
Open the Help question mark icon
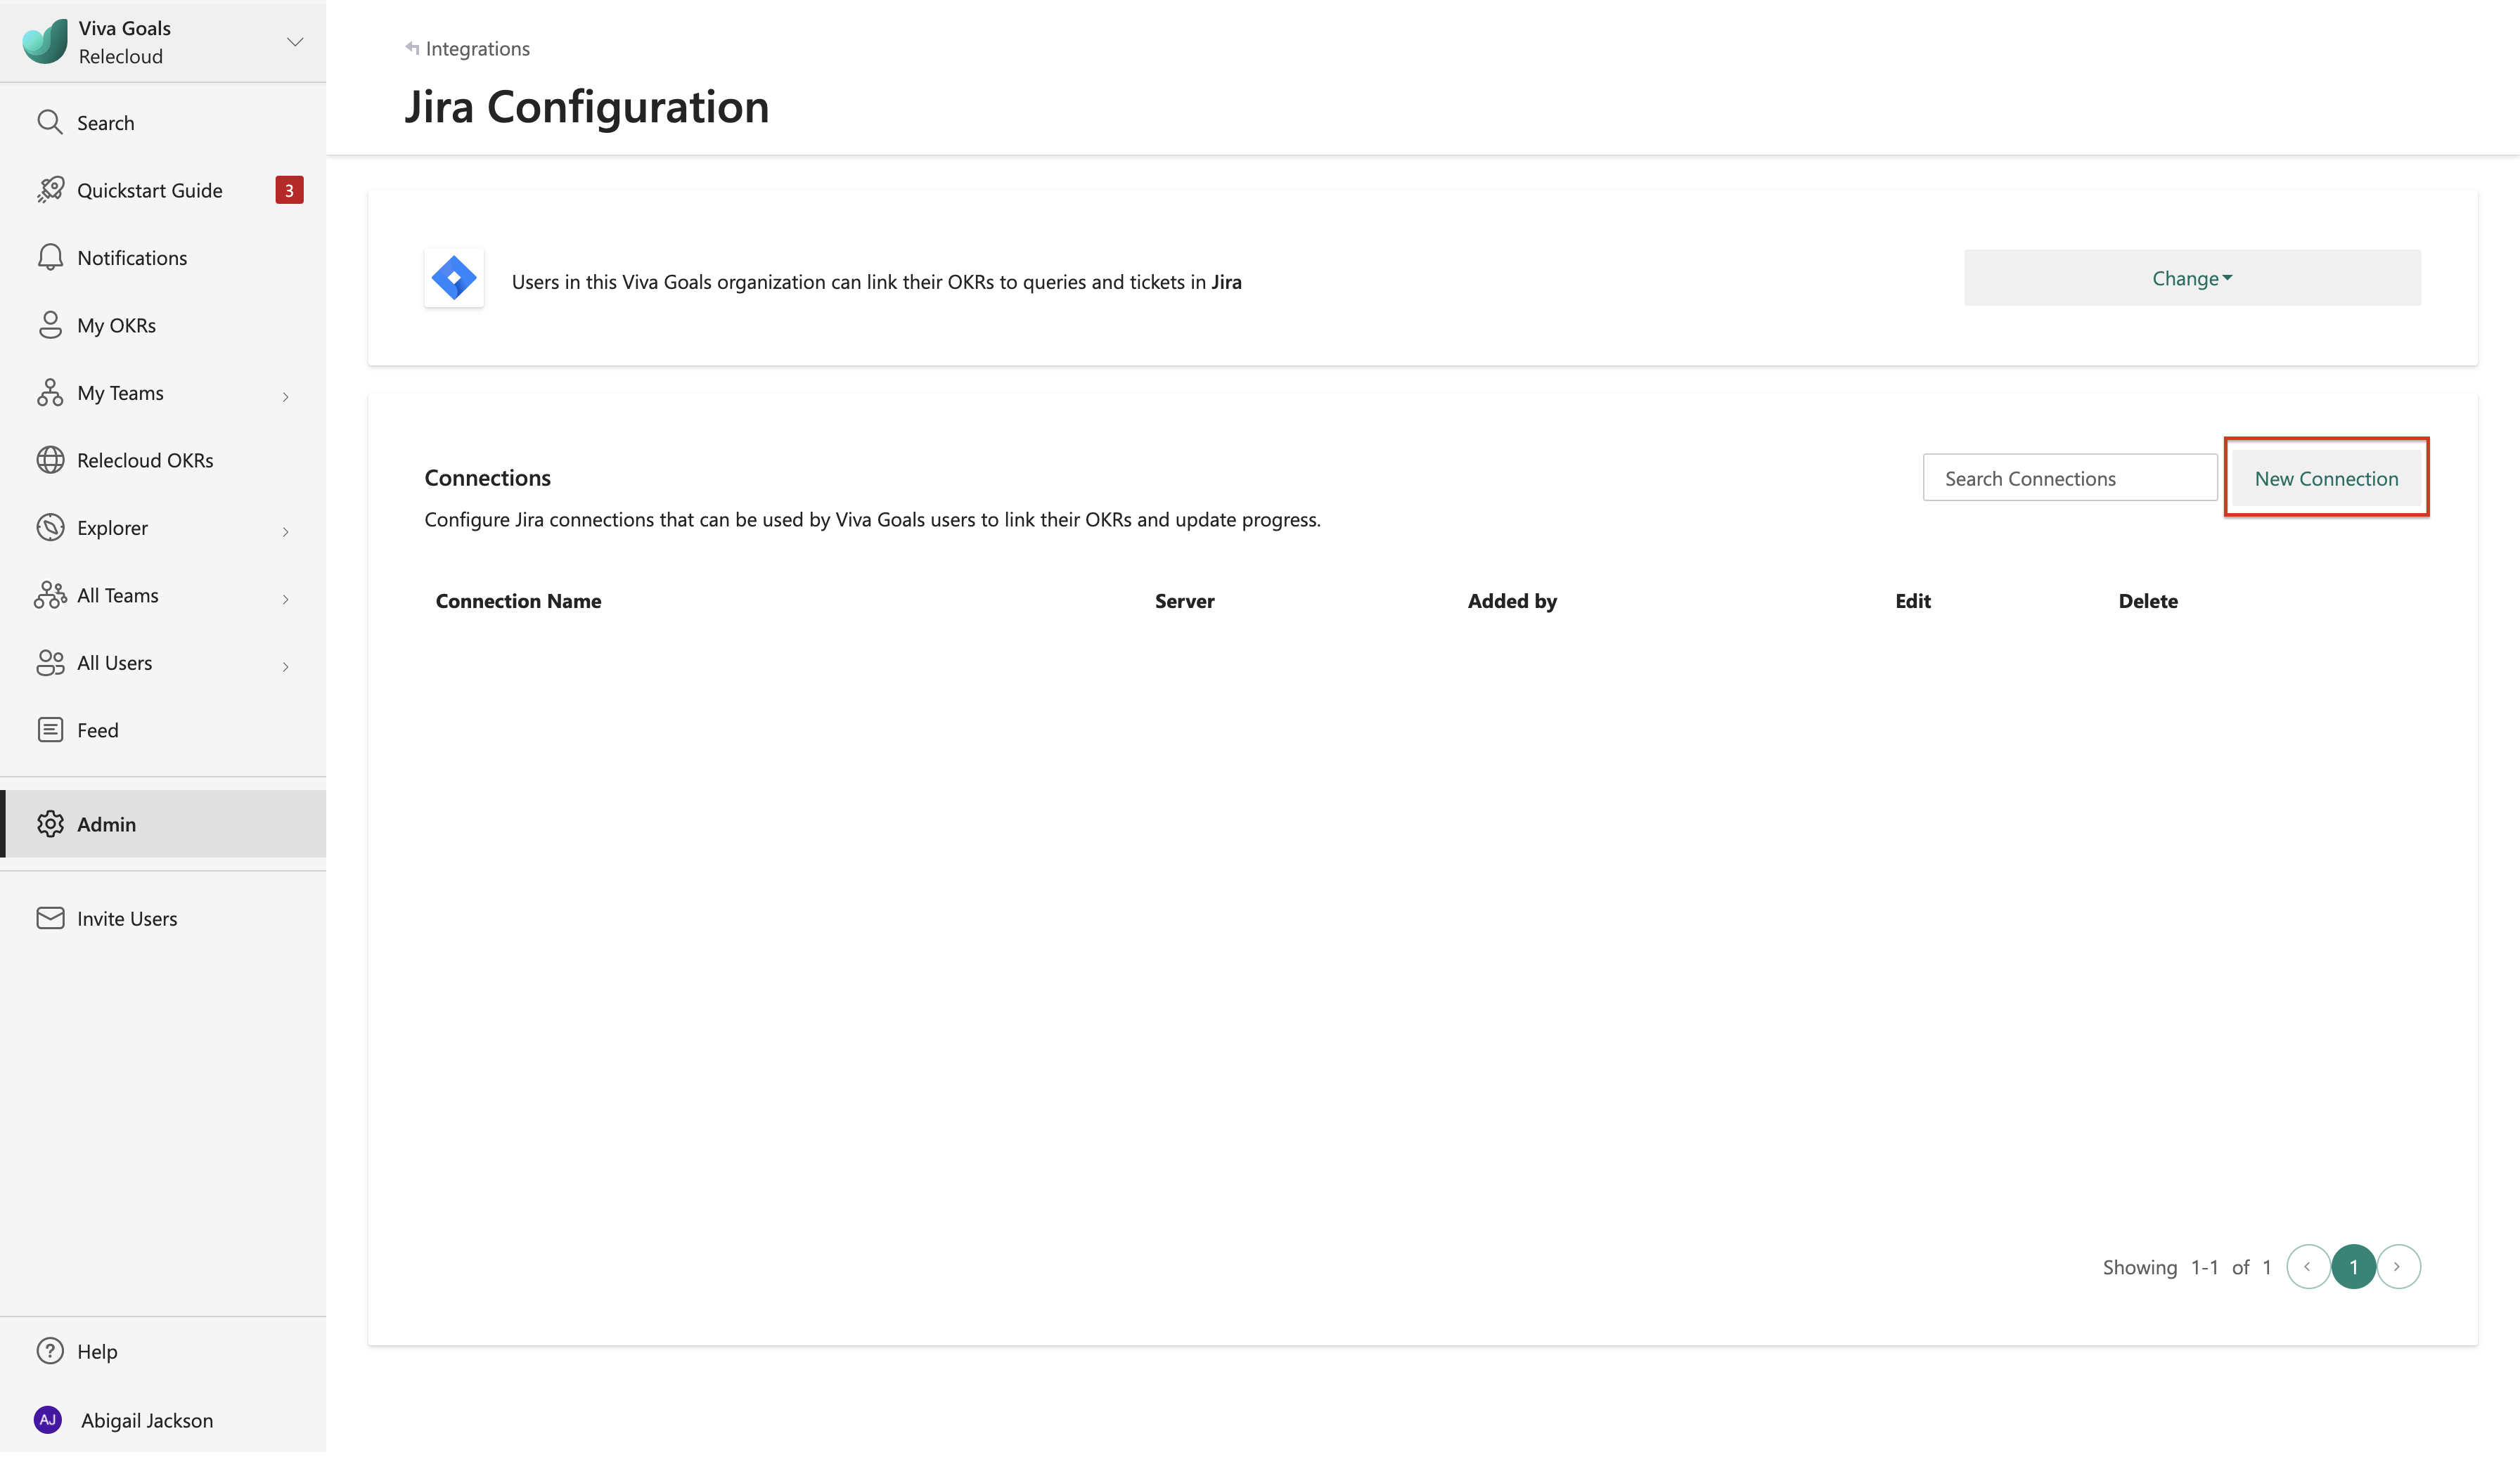coord(50,1351)
